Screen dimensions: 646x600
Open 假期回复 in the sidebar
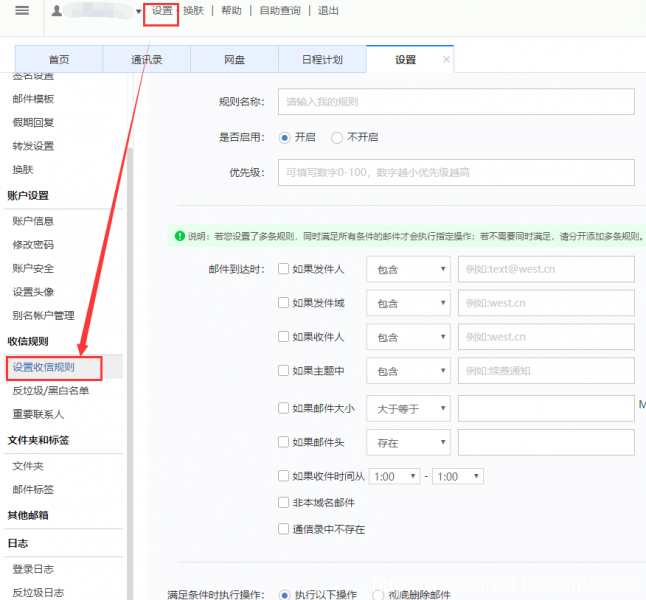[33, 122]
